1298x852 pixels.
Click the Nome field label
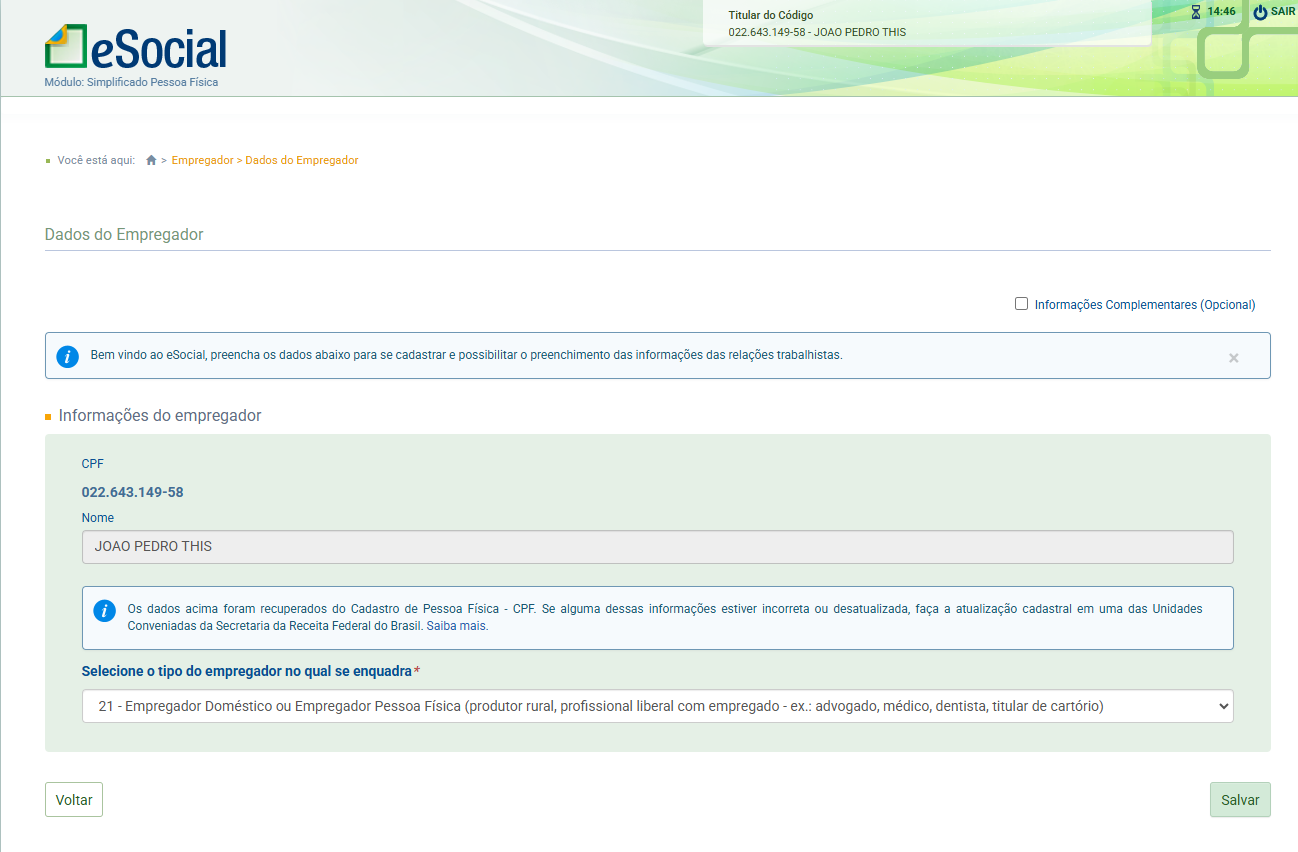(x=98, y=518)
